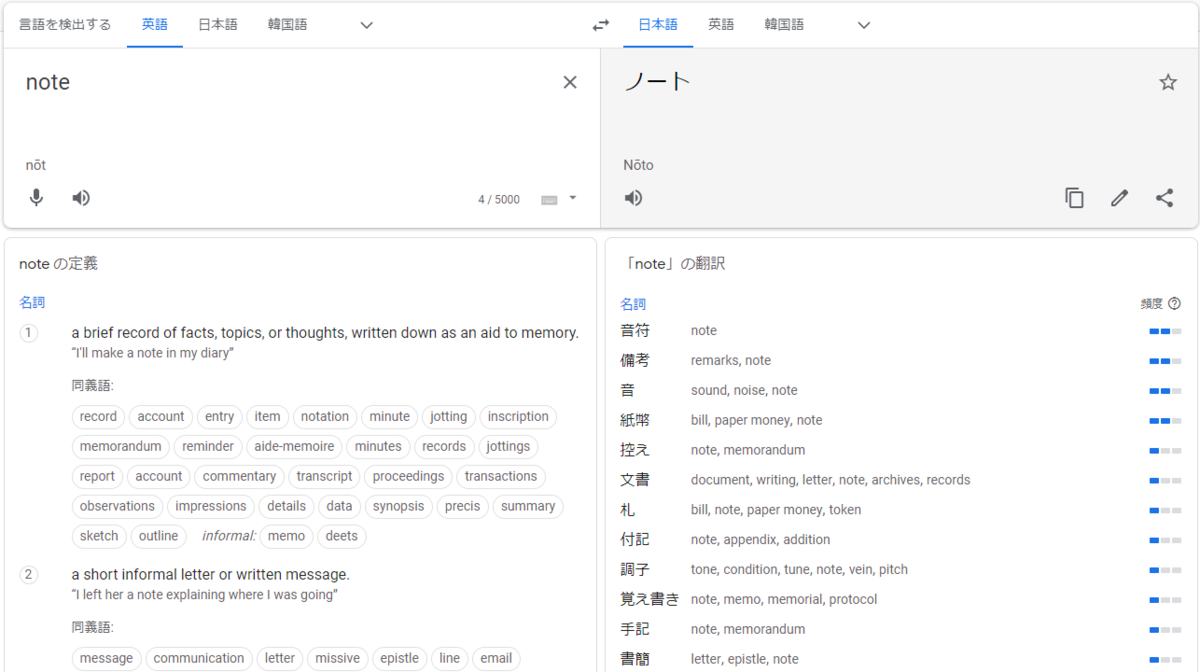Image resolution: width=1200 pixels, height=672 pixels.
Task: Click the synonym chip "outline"
Action: [158, 537]
